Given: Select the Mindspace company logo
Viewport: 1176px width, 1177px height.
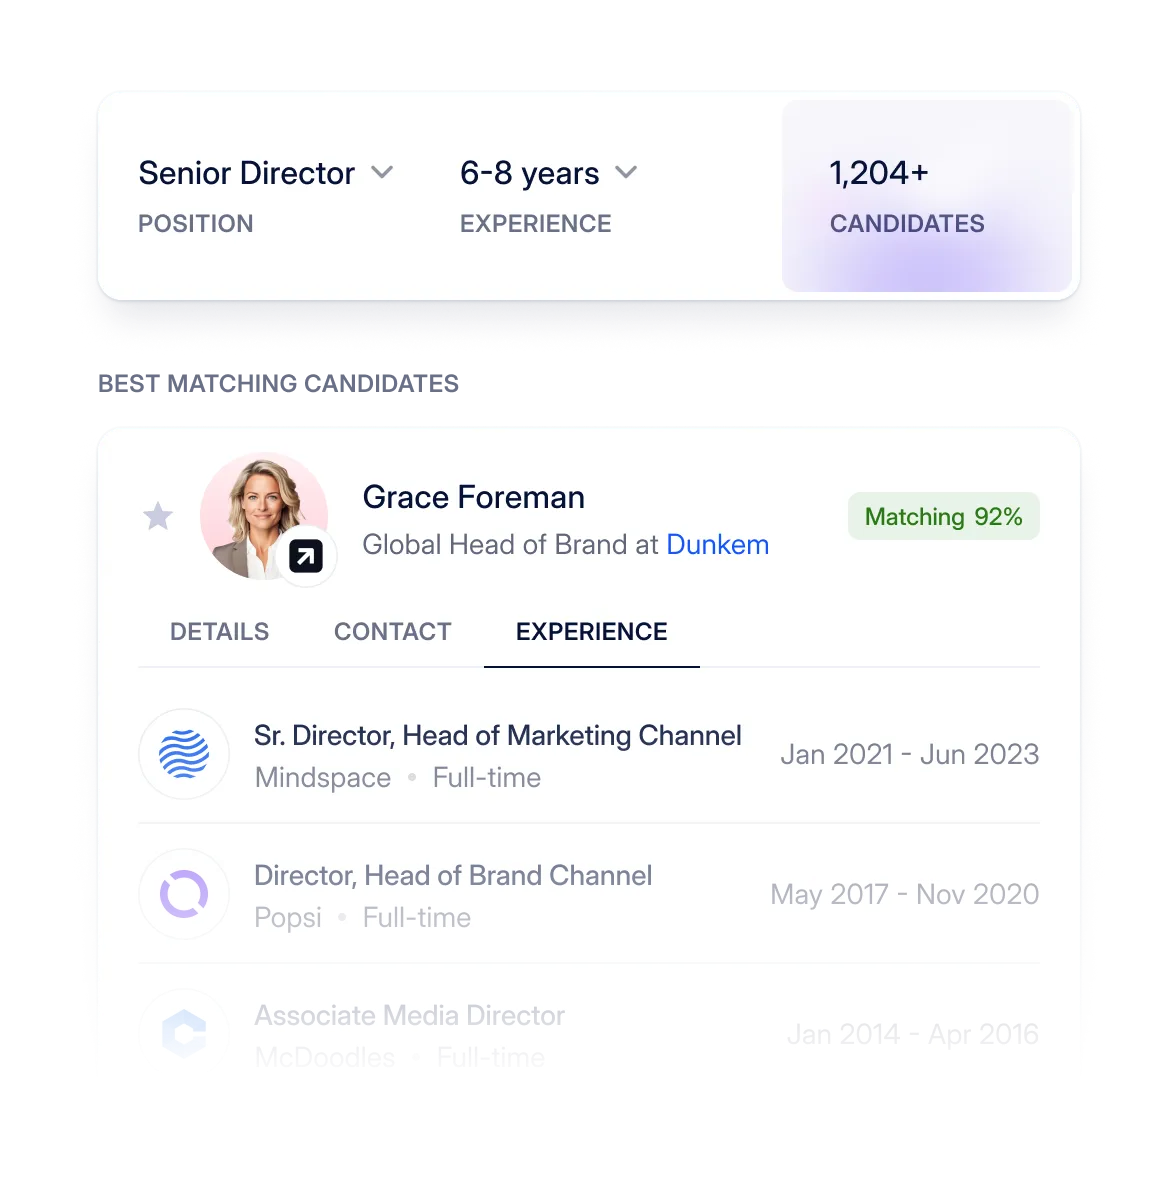Looking at the screenshot, I should point(184,754).
